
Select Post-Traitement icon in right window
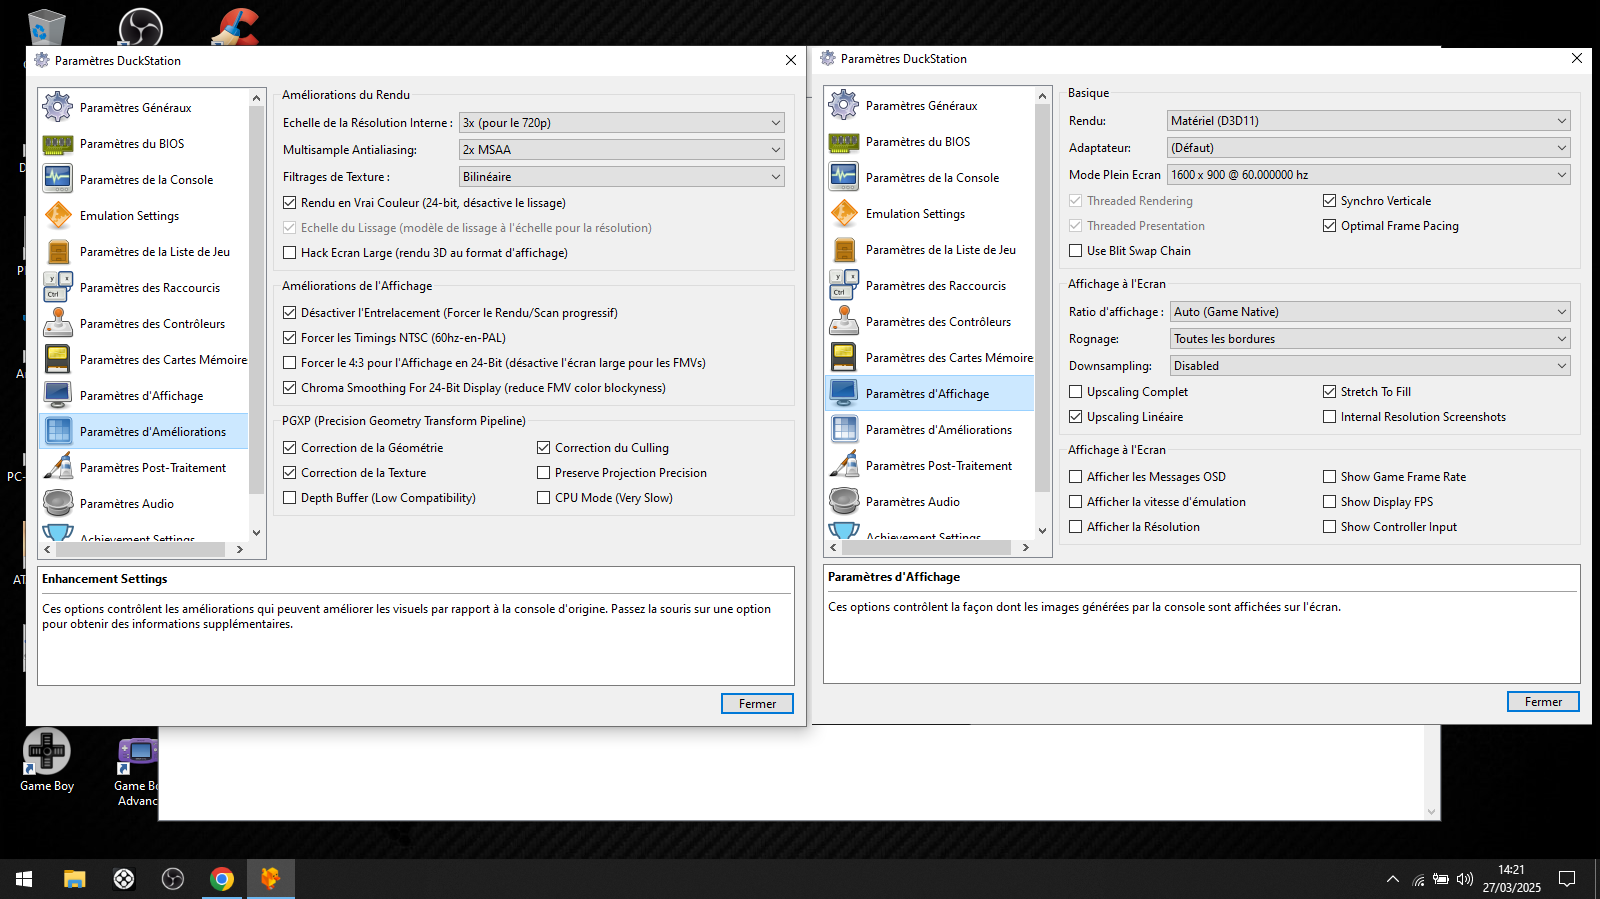[x=844, y=466]
